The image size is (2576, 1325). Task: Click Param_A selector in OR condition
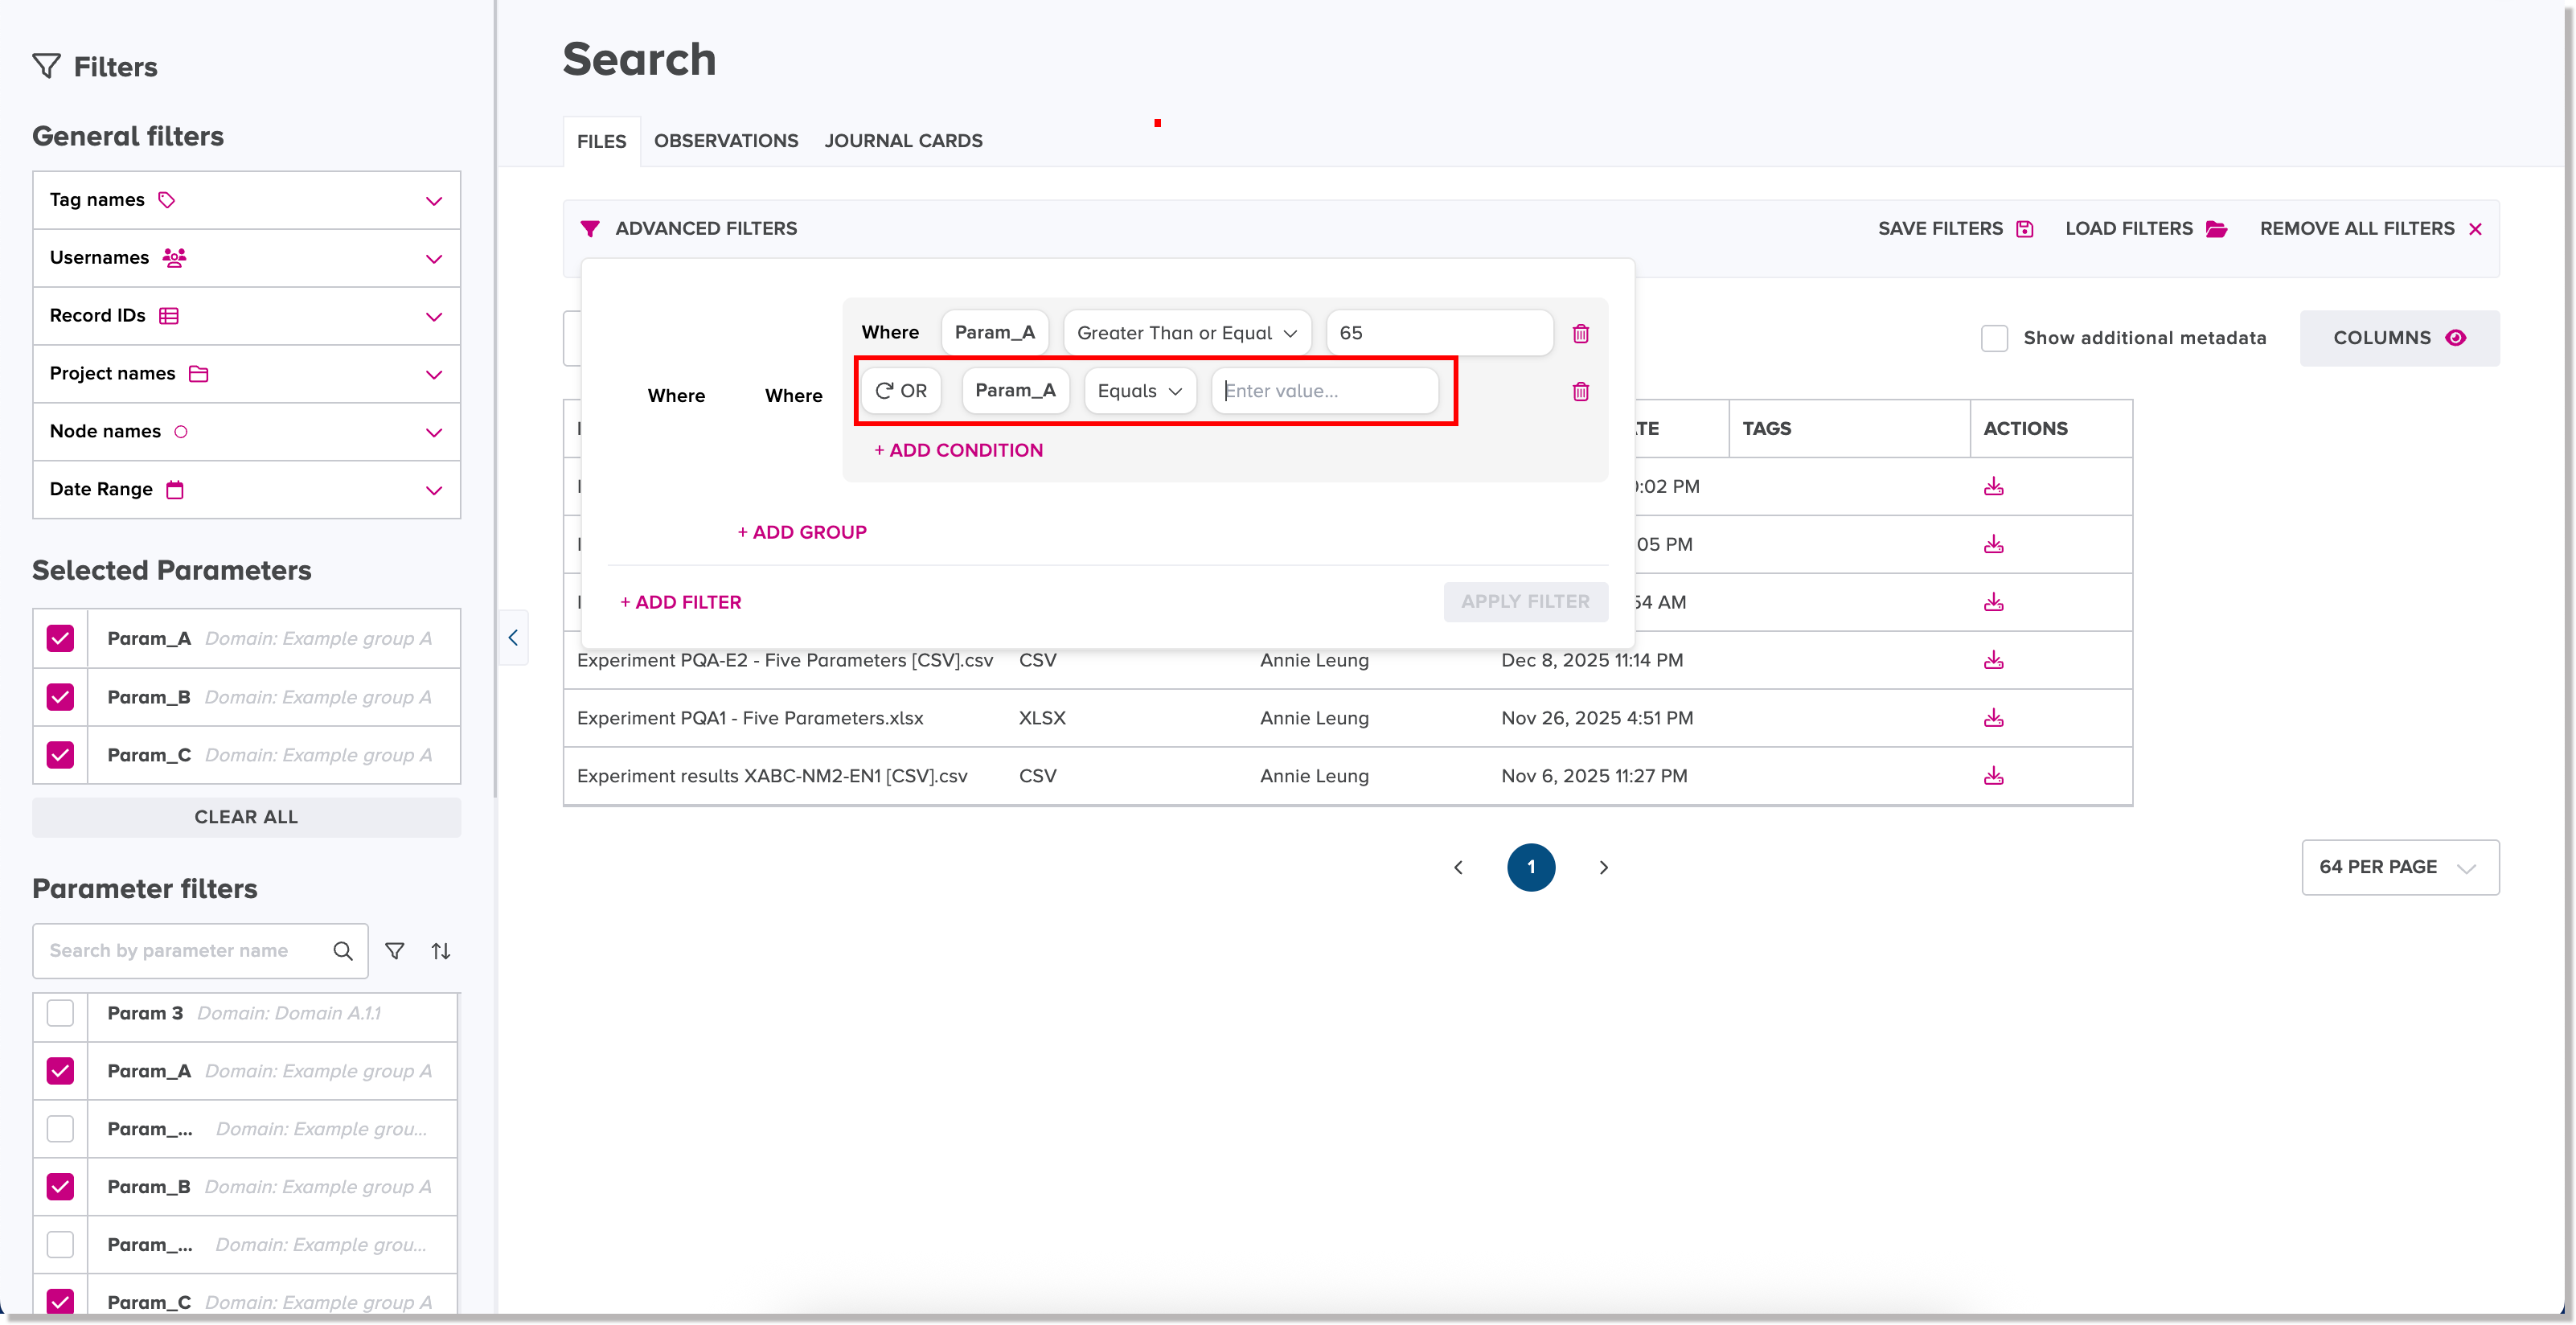click(x=1015, y=391)
